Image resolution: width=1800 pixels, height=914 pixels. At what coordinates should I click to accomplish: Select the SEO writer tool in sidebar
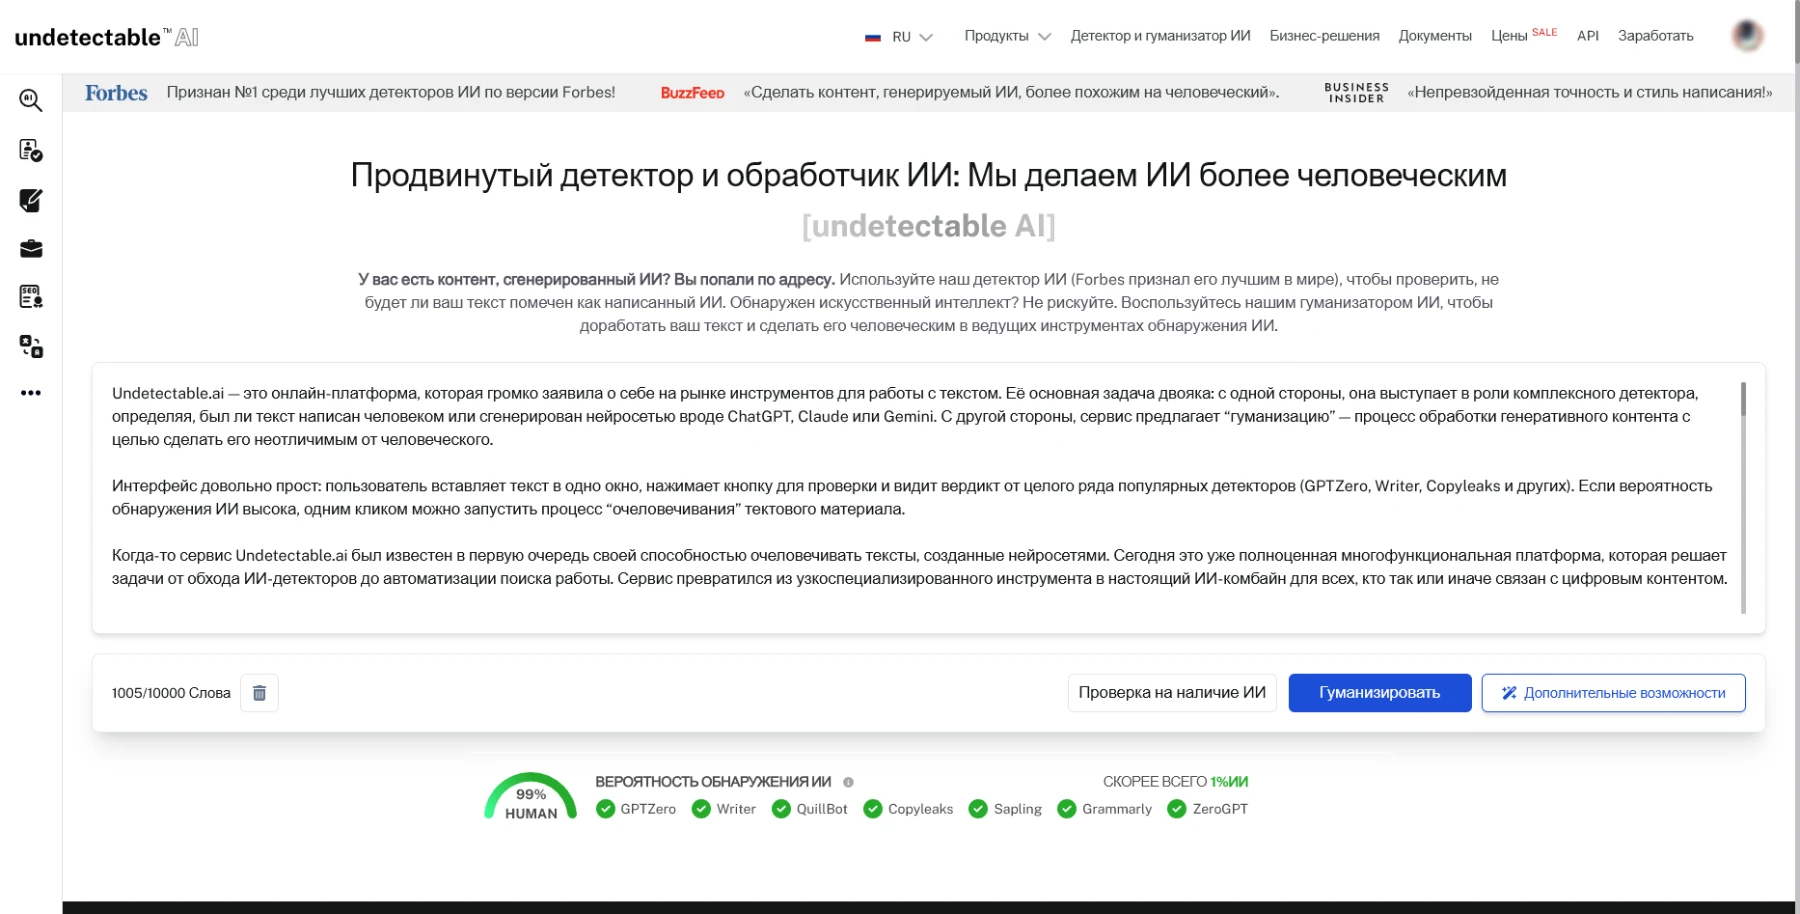point(31,297)
